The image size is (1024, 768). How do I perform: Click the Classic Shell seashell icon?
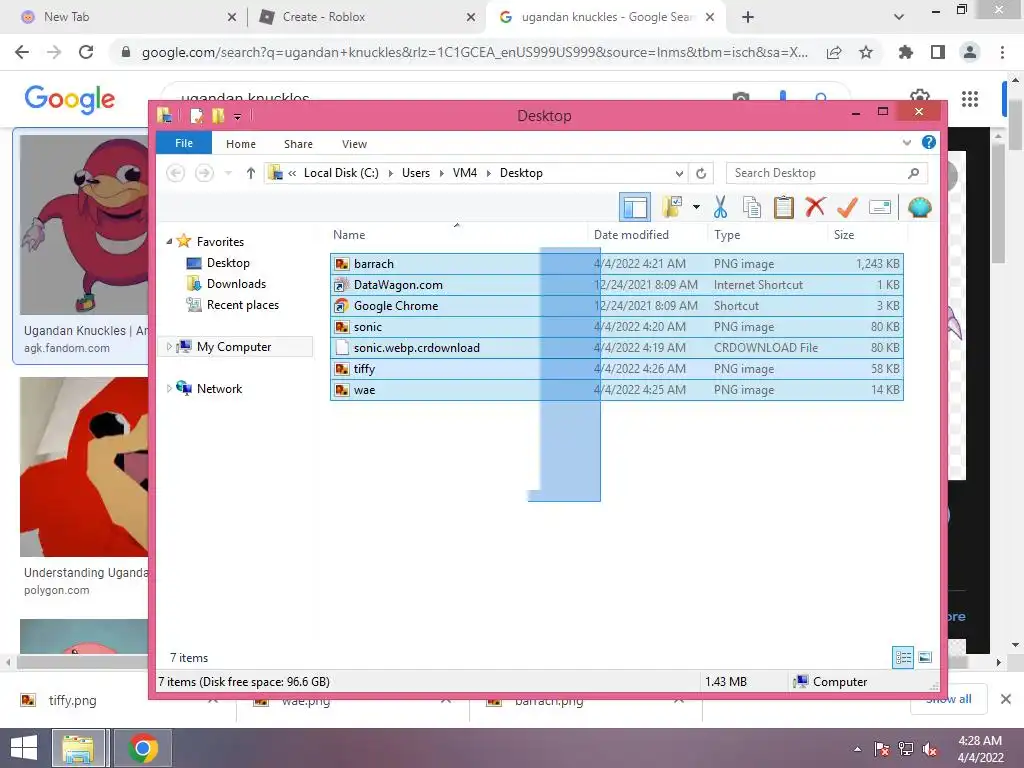[920, 207]
